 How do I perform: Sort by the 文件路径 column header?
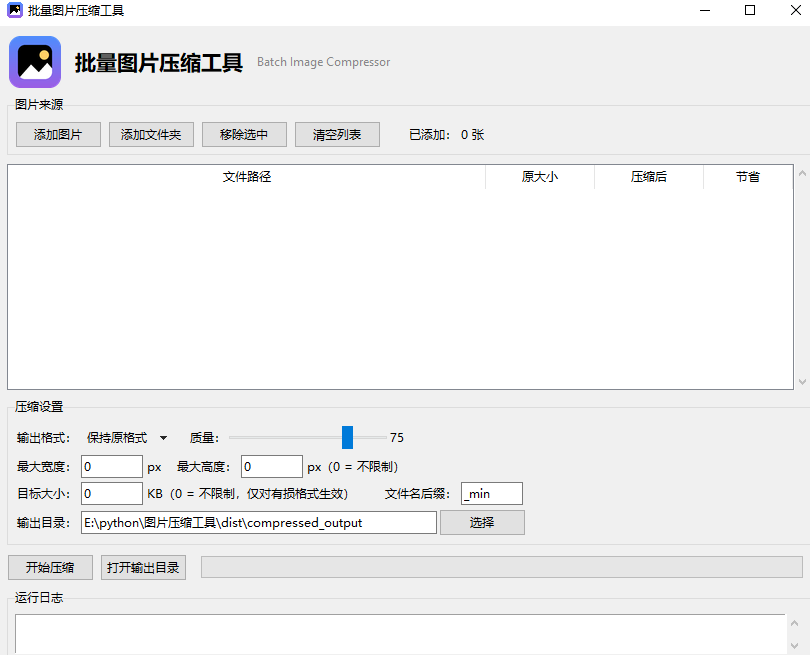pyautogui.click(x=247, y=177)
